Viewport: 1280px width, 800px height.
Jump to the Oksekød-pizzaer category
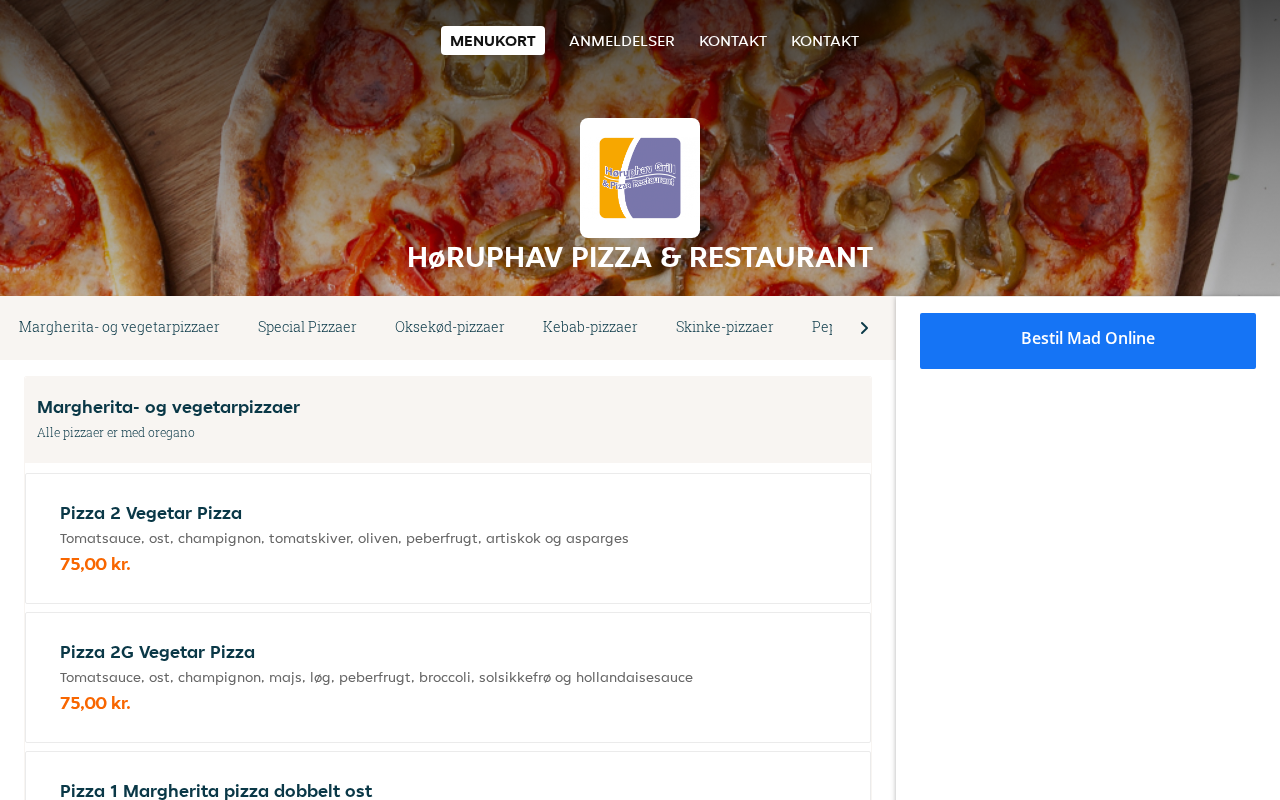(450, 327)
